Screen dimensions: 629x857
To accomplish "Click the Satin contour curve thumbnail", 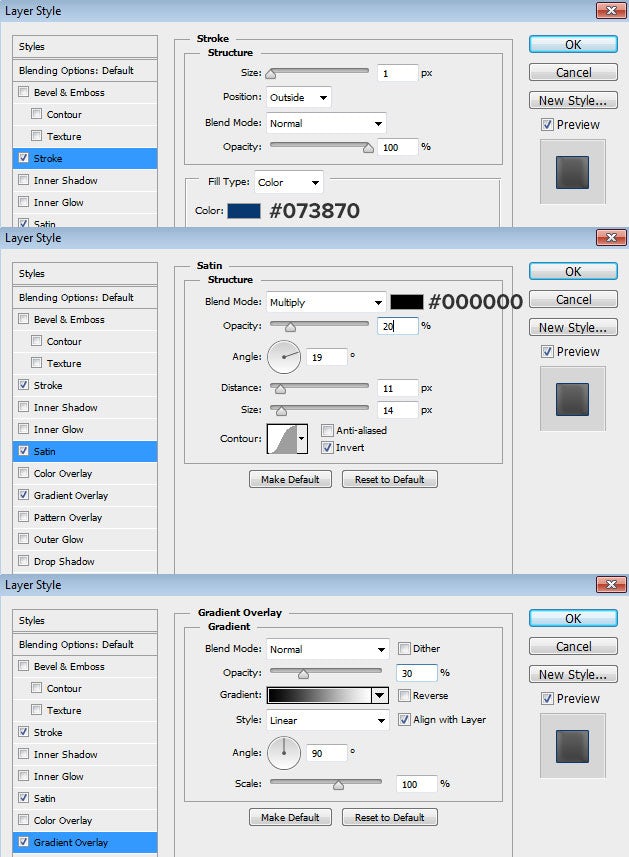I will (282, 438).
